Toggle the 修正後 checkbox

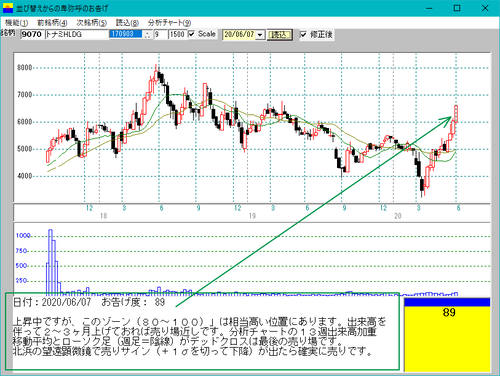303,34
